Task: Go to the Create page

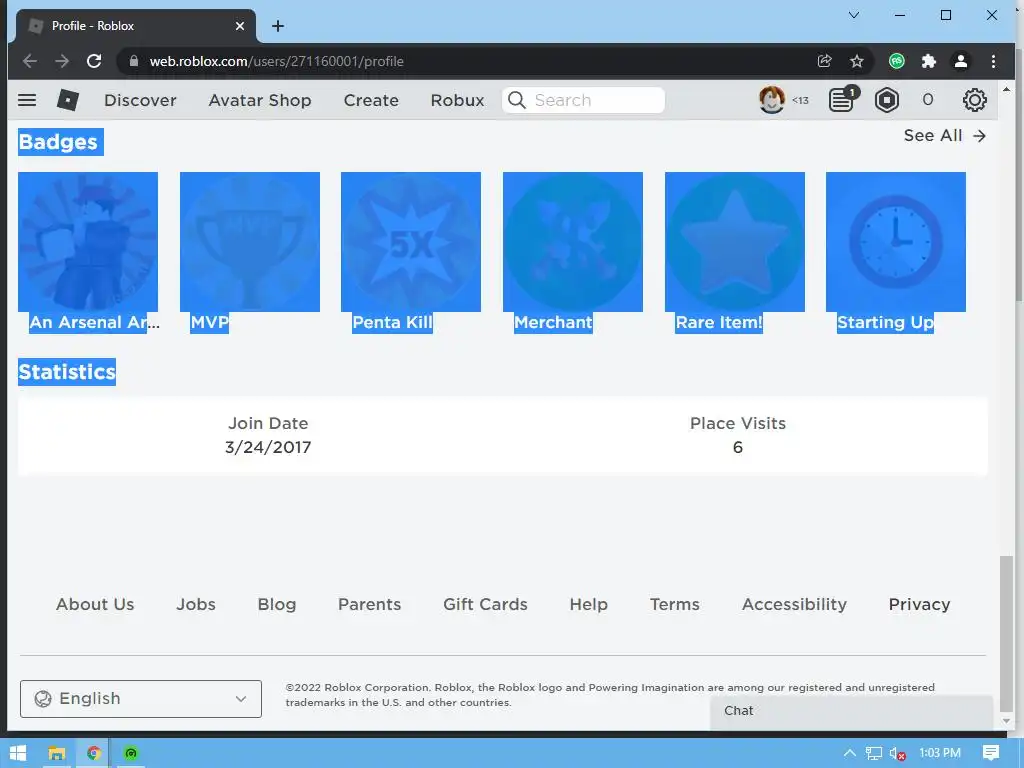Action: [x=371, y=100]
